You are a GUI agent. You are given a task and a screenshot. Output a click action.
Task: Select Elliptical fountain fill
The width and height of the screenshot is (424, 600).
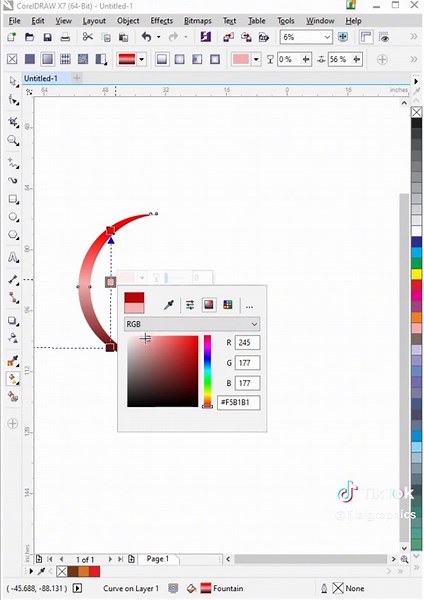tap(179, 59)
